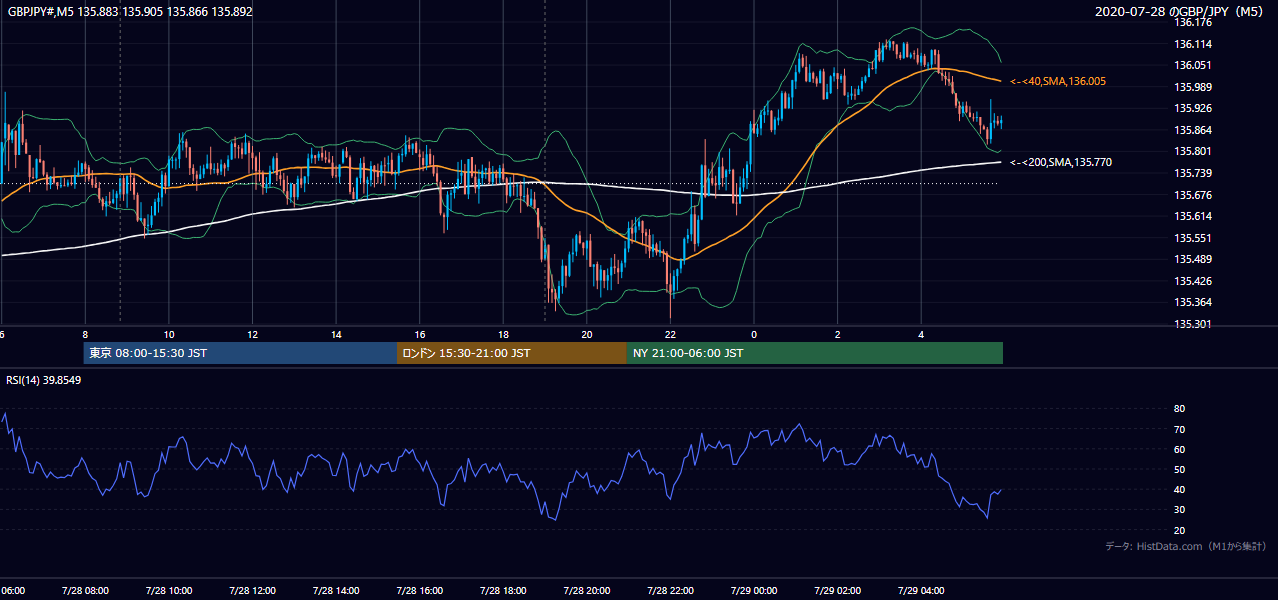Click the 7/28 18:00 bottom time label
Viewport: 1278px width, 600px height.
(503, 590)
